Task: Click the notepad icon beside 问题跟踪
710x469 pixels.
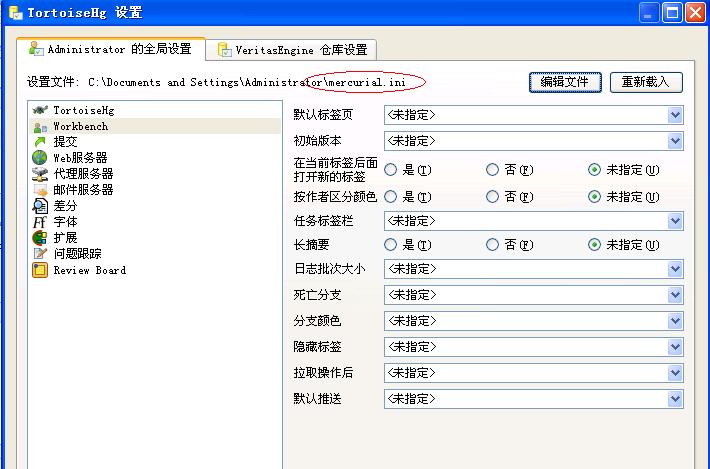Action: (x=40, y=254)
